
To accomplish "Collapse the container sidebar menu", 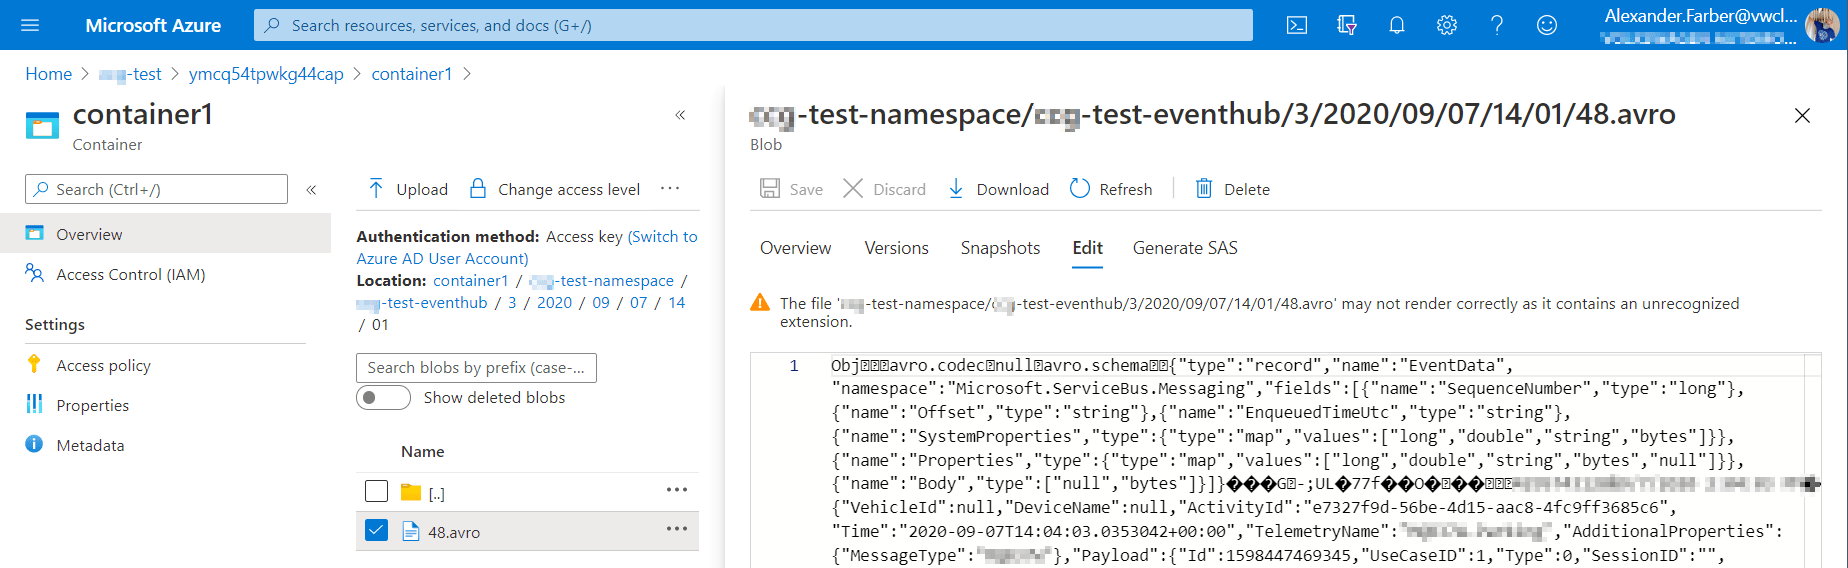I will pyautogui.click(x=311, y=189).
